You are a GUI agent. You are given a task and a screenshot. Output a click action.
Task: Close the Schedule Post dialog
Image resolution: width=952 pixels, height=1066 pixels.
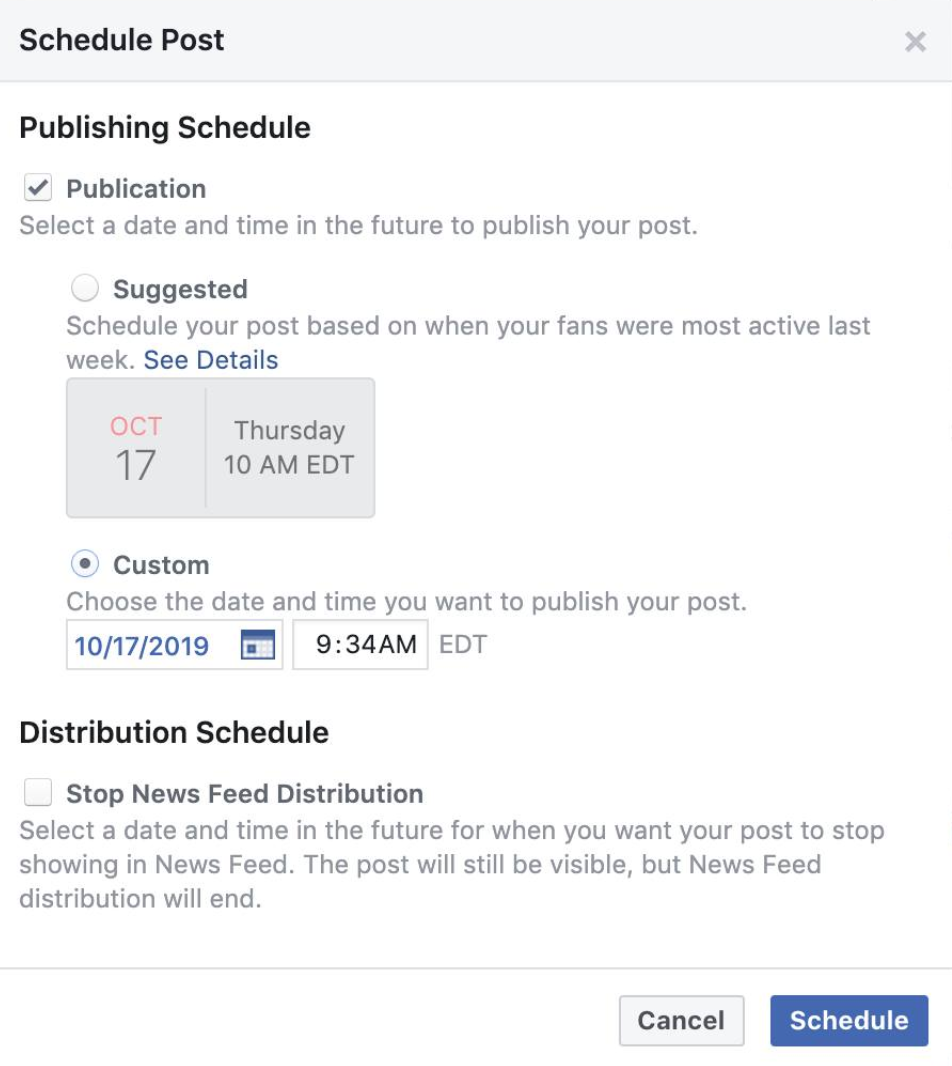tap(915, 41)
